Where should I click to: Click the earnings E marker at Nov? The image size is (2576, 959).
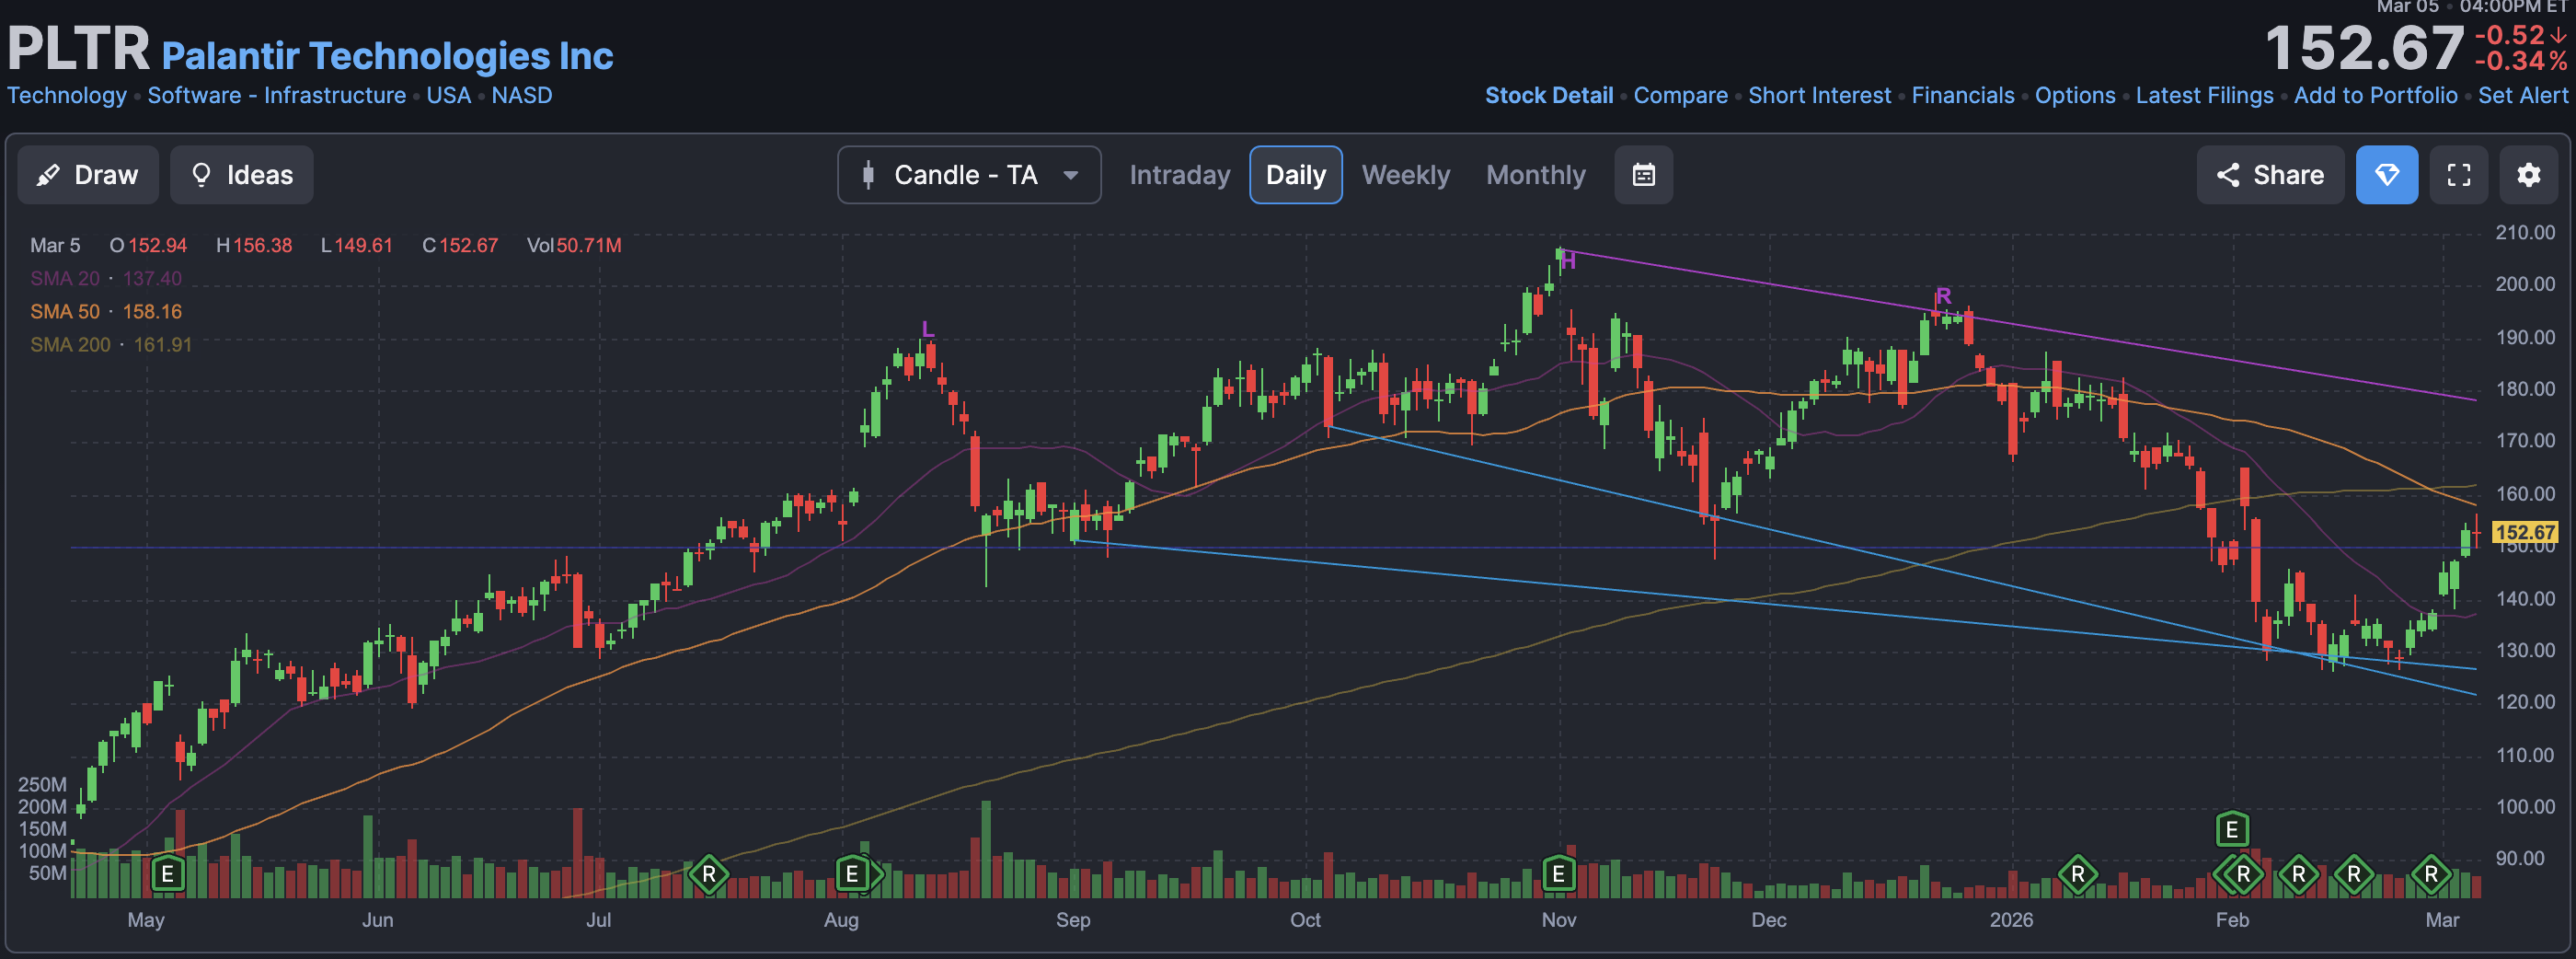(x=1558, y=874)
